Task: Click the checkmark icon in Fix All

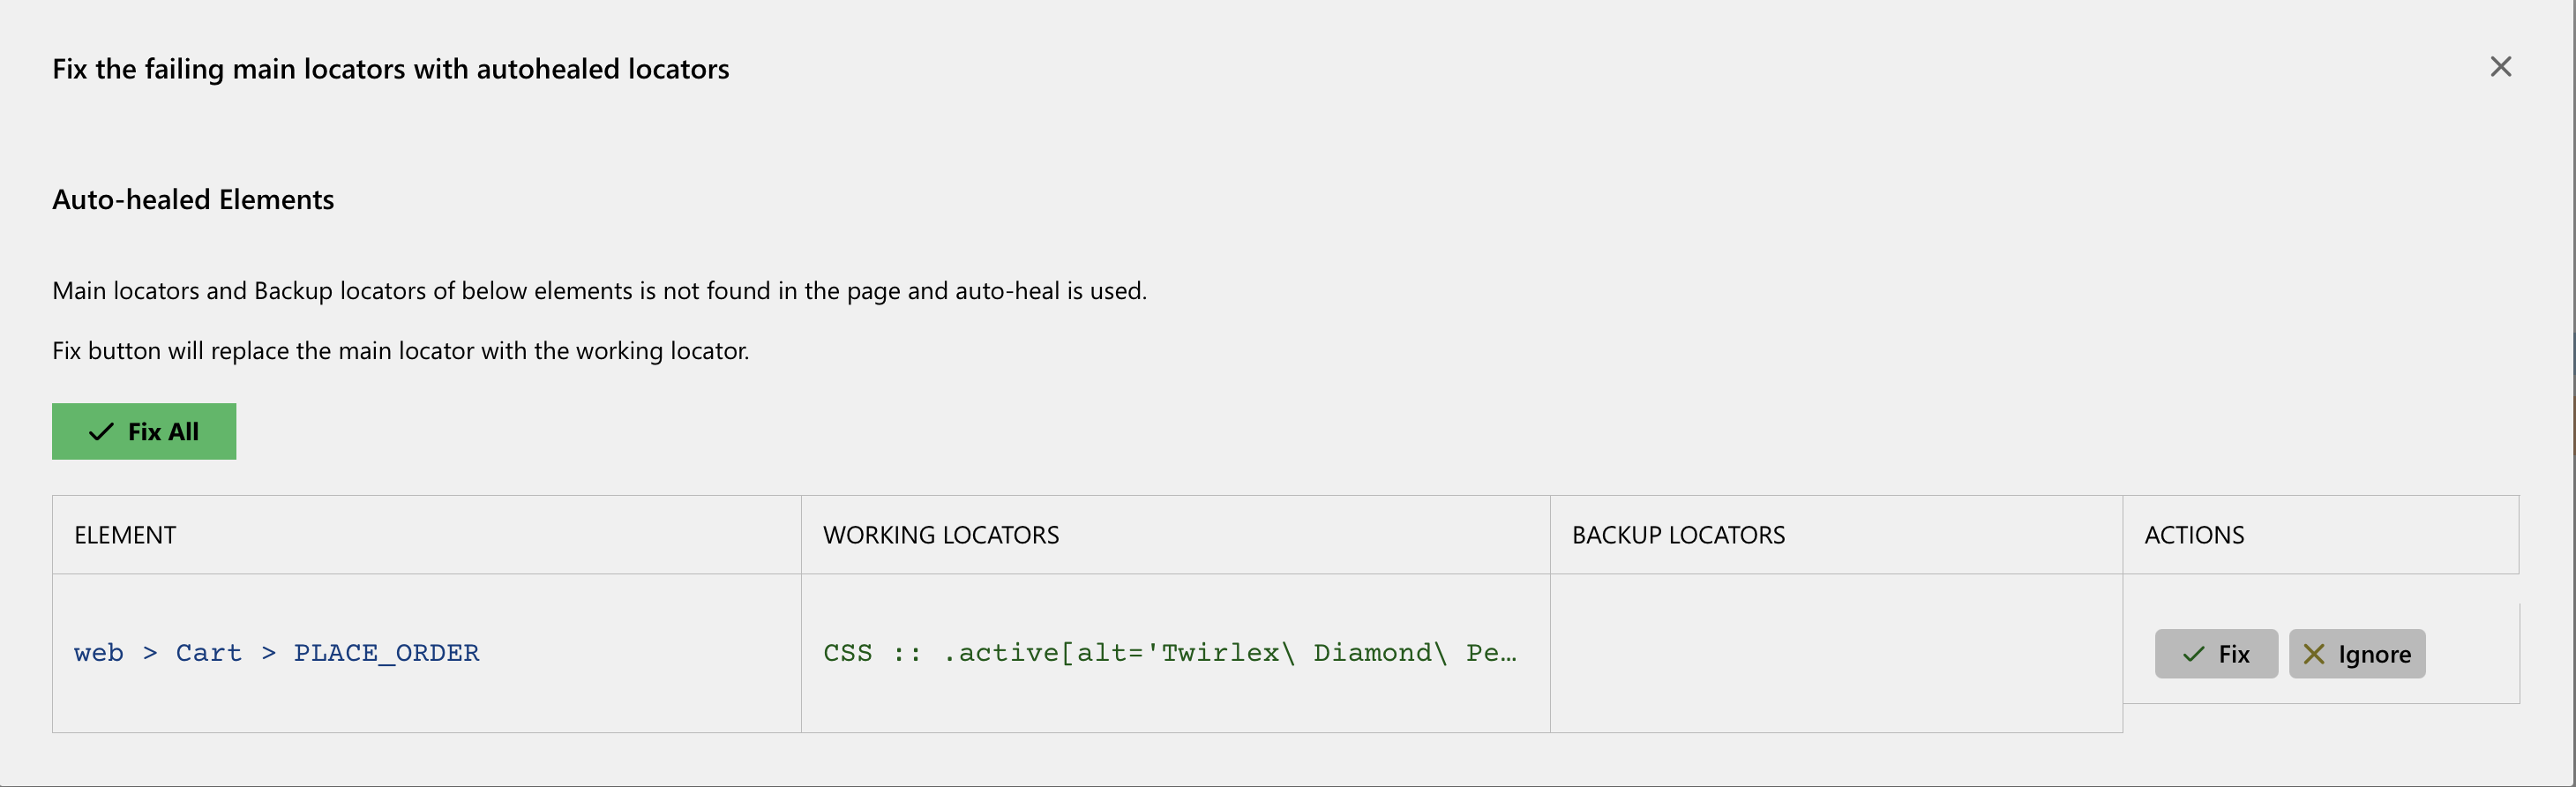Action: click(101, 432)
